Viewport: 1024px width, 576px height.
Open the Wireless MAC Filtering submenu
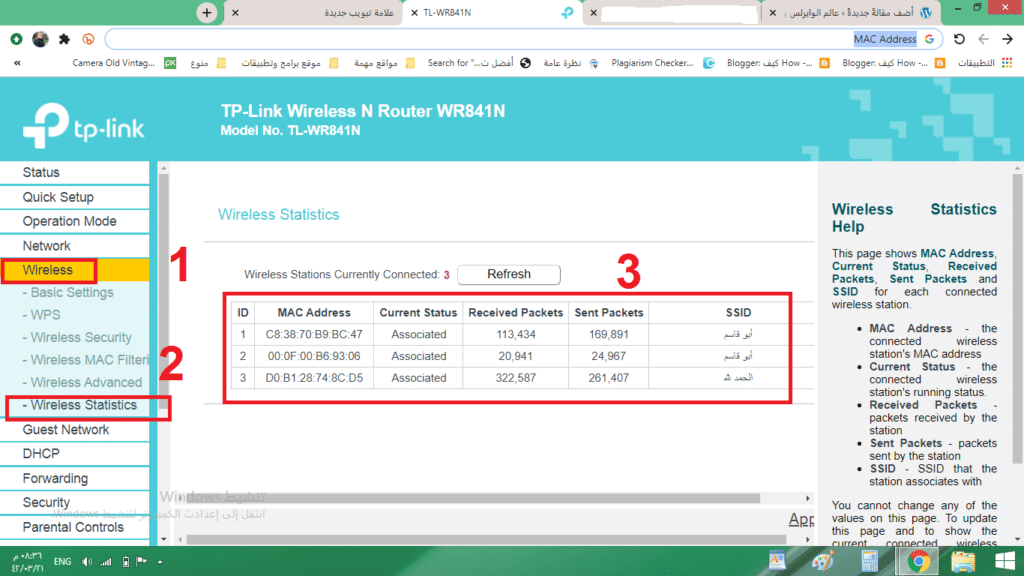coord(86,360)
